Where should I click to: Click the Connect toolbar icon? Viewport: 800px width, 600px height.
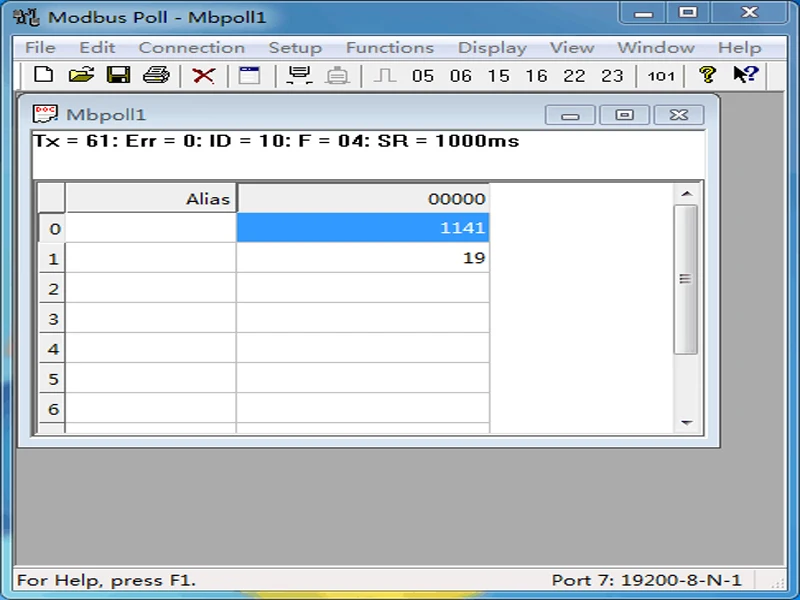tap(299, 76)
